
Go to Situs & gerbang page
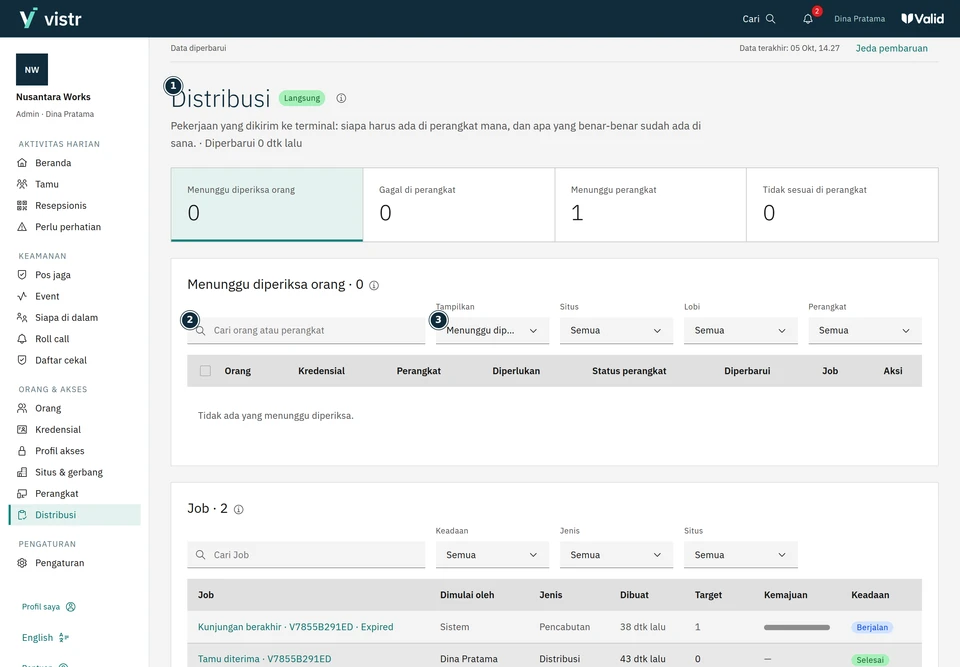tap(75, 473)
